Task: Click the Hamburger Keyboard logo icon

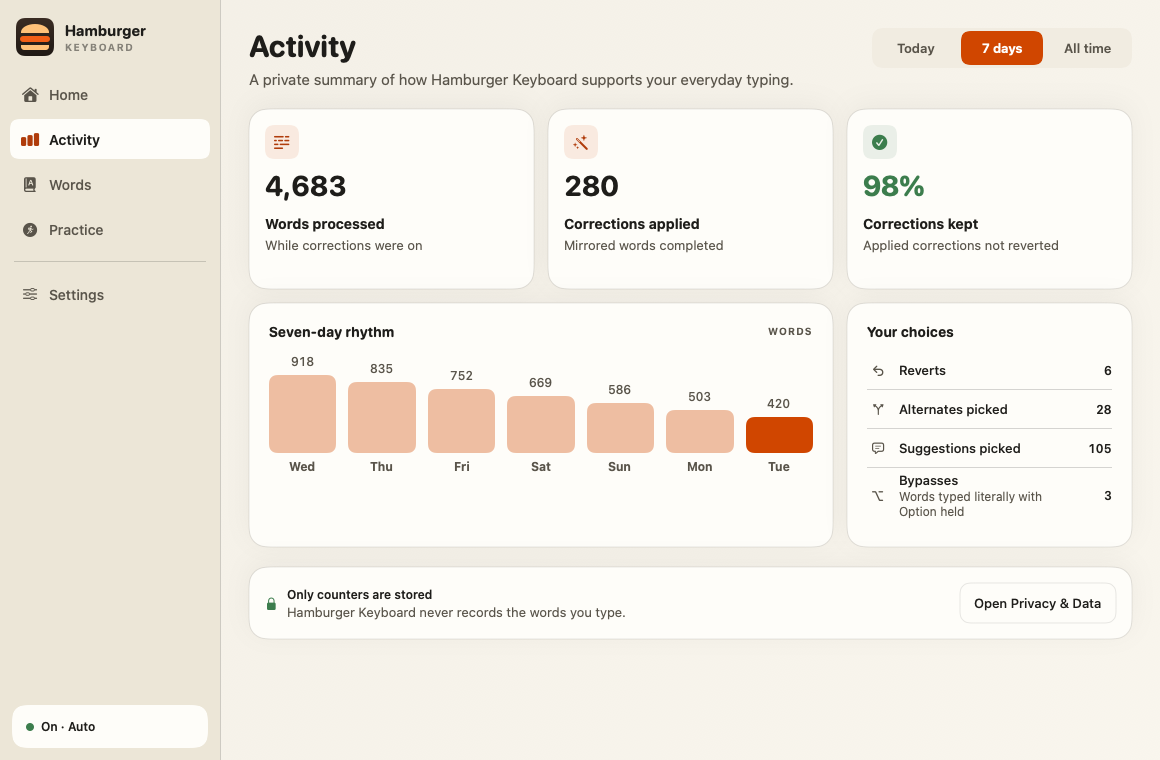Action: (x=35, y=37)
